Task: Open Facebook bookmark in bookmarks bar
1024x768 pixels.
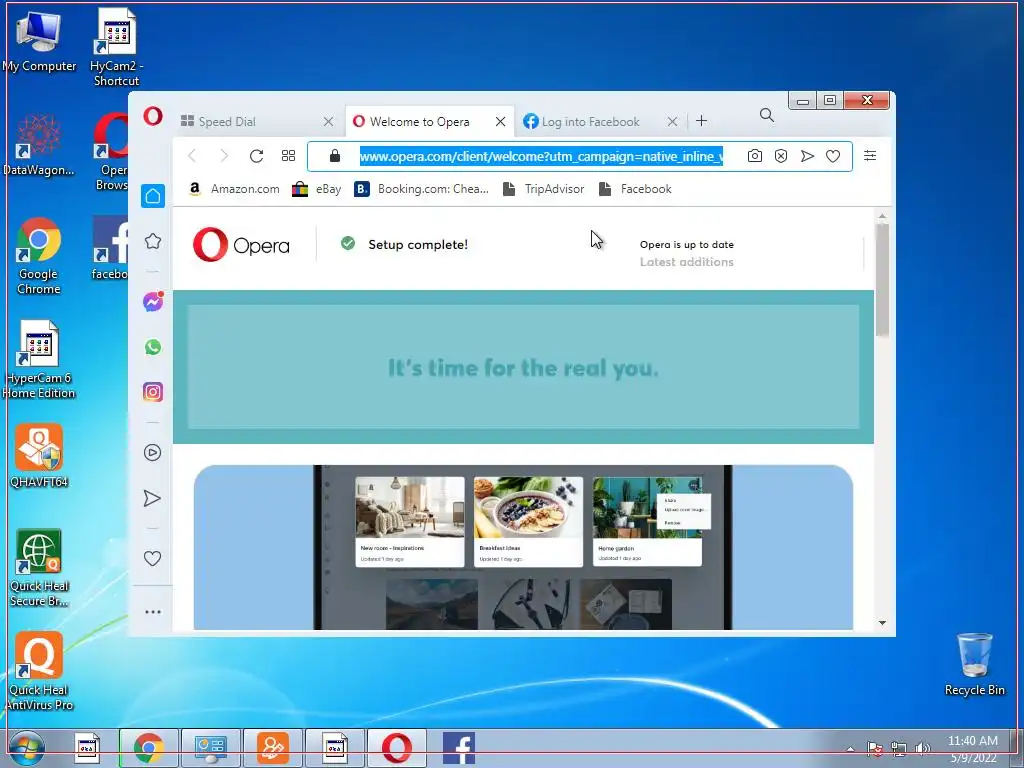Action: (x=635, y=189)
